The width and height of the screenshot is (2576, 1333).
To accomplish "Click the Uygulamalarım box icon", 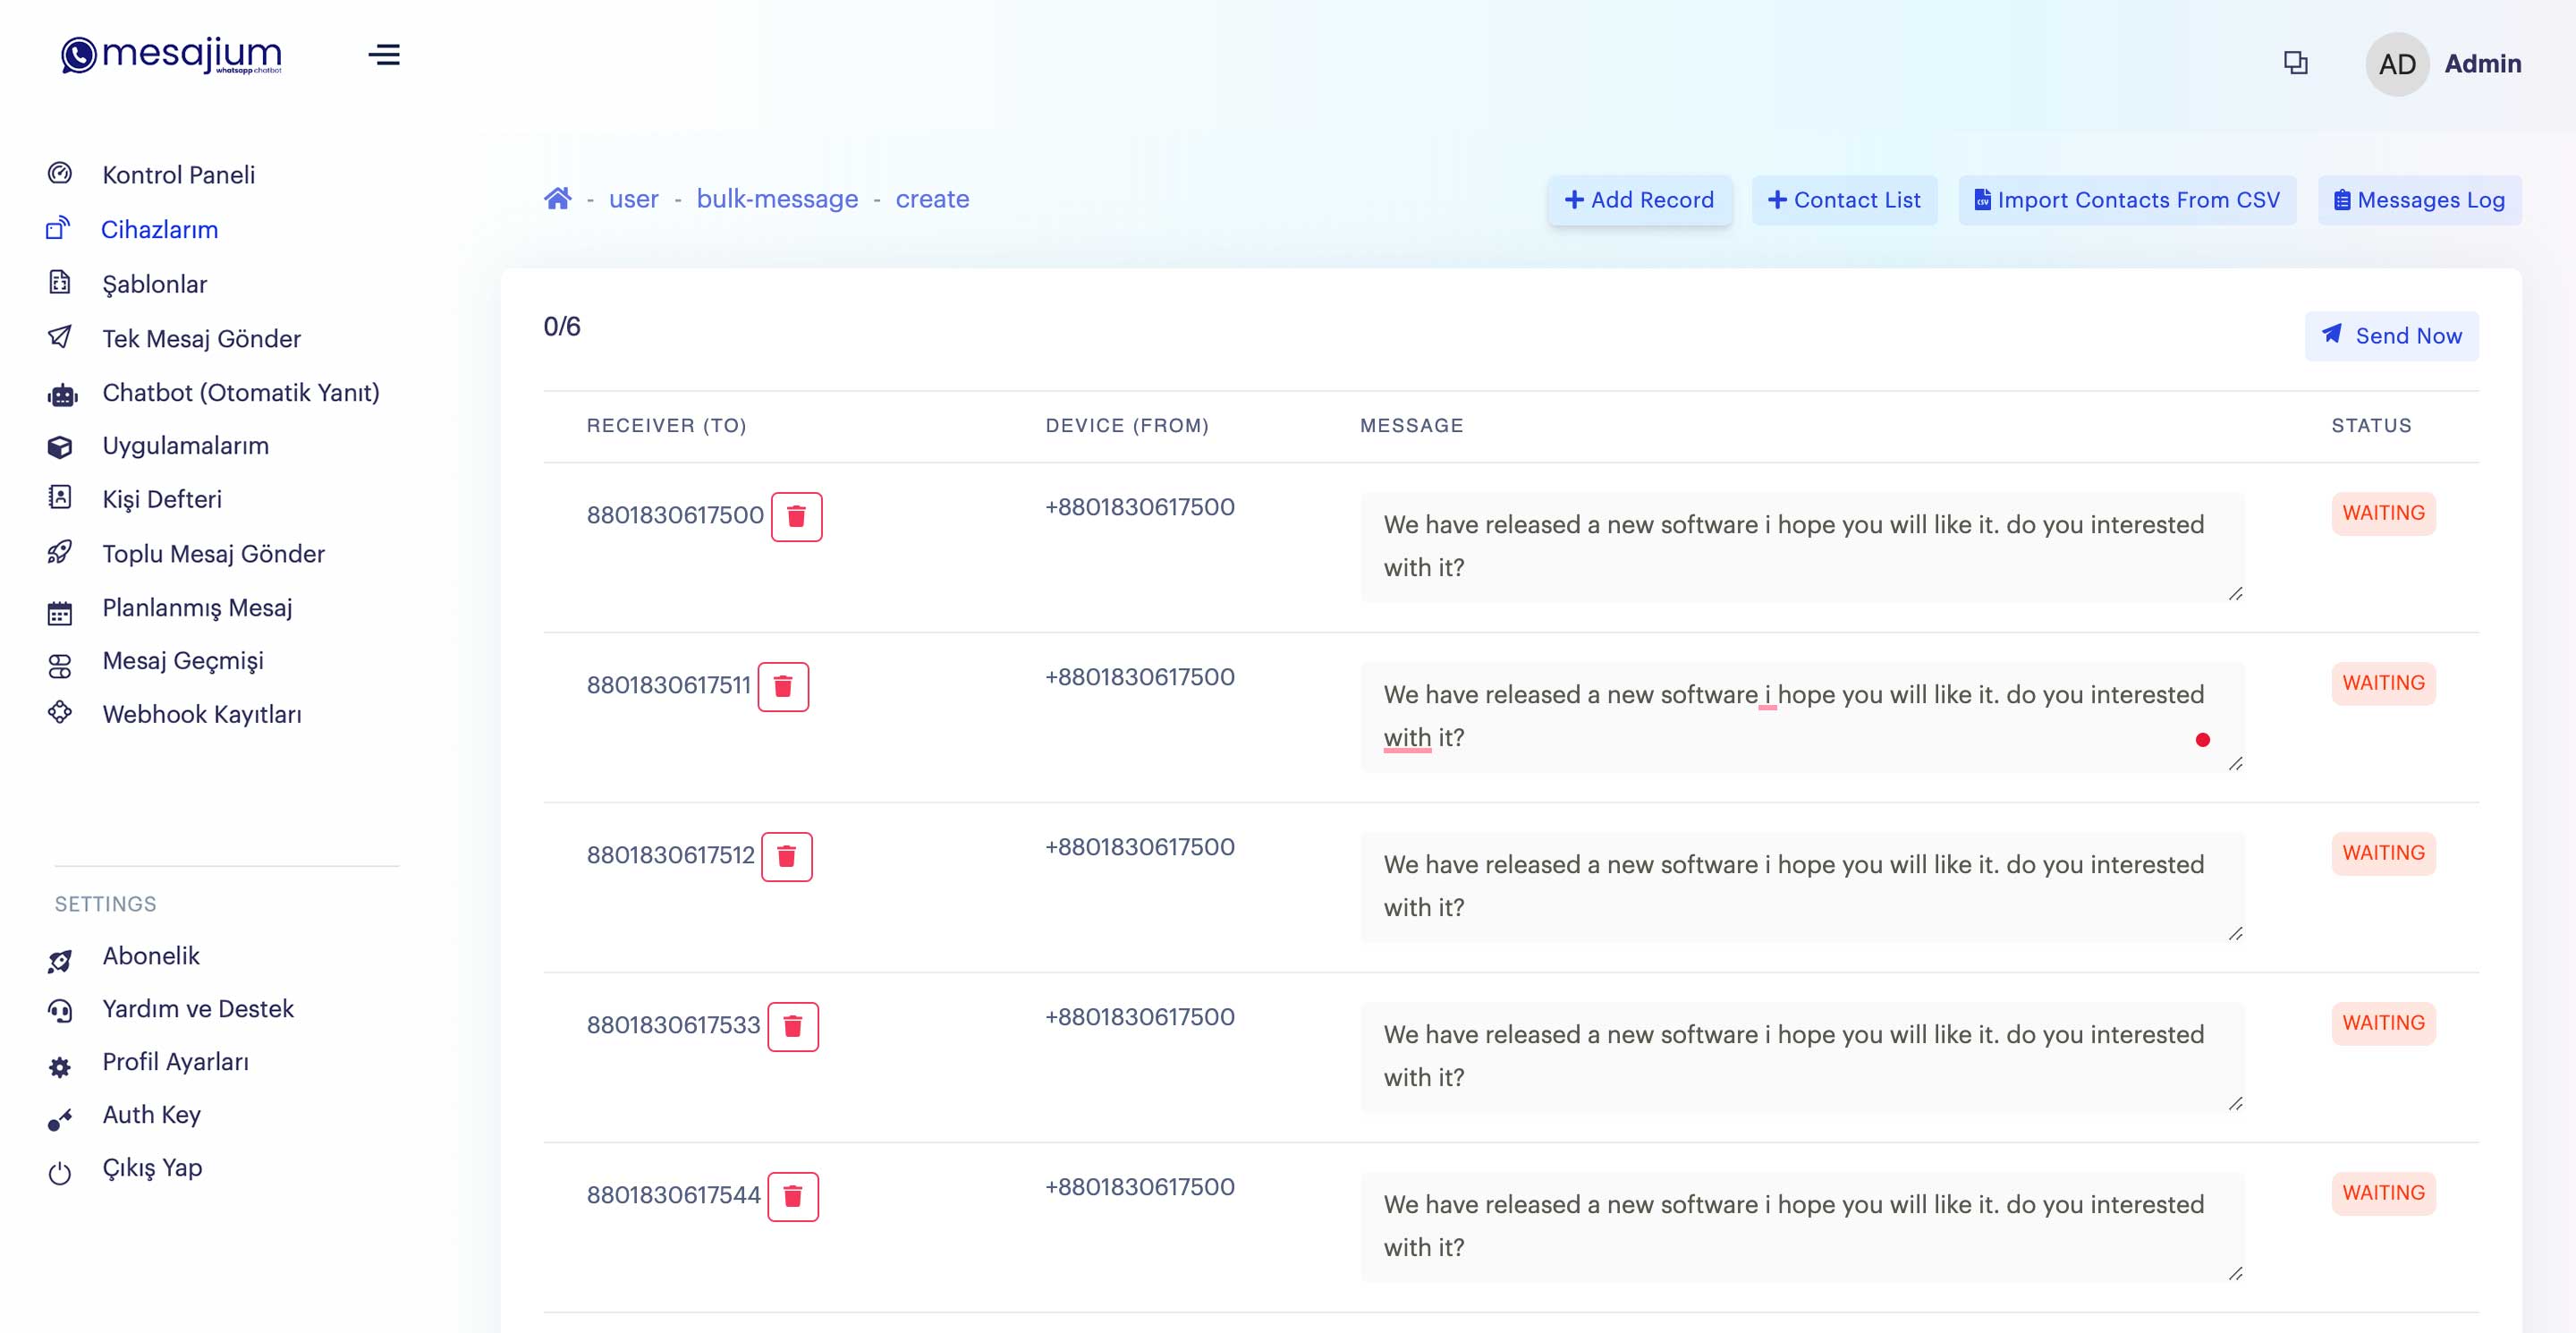I will pyautogui.click(x=60, y=446).
